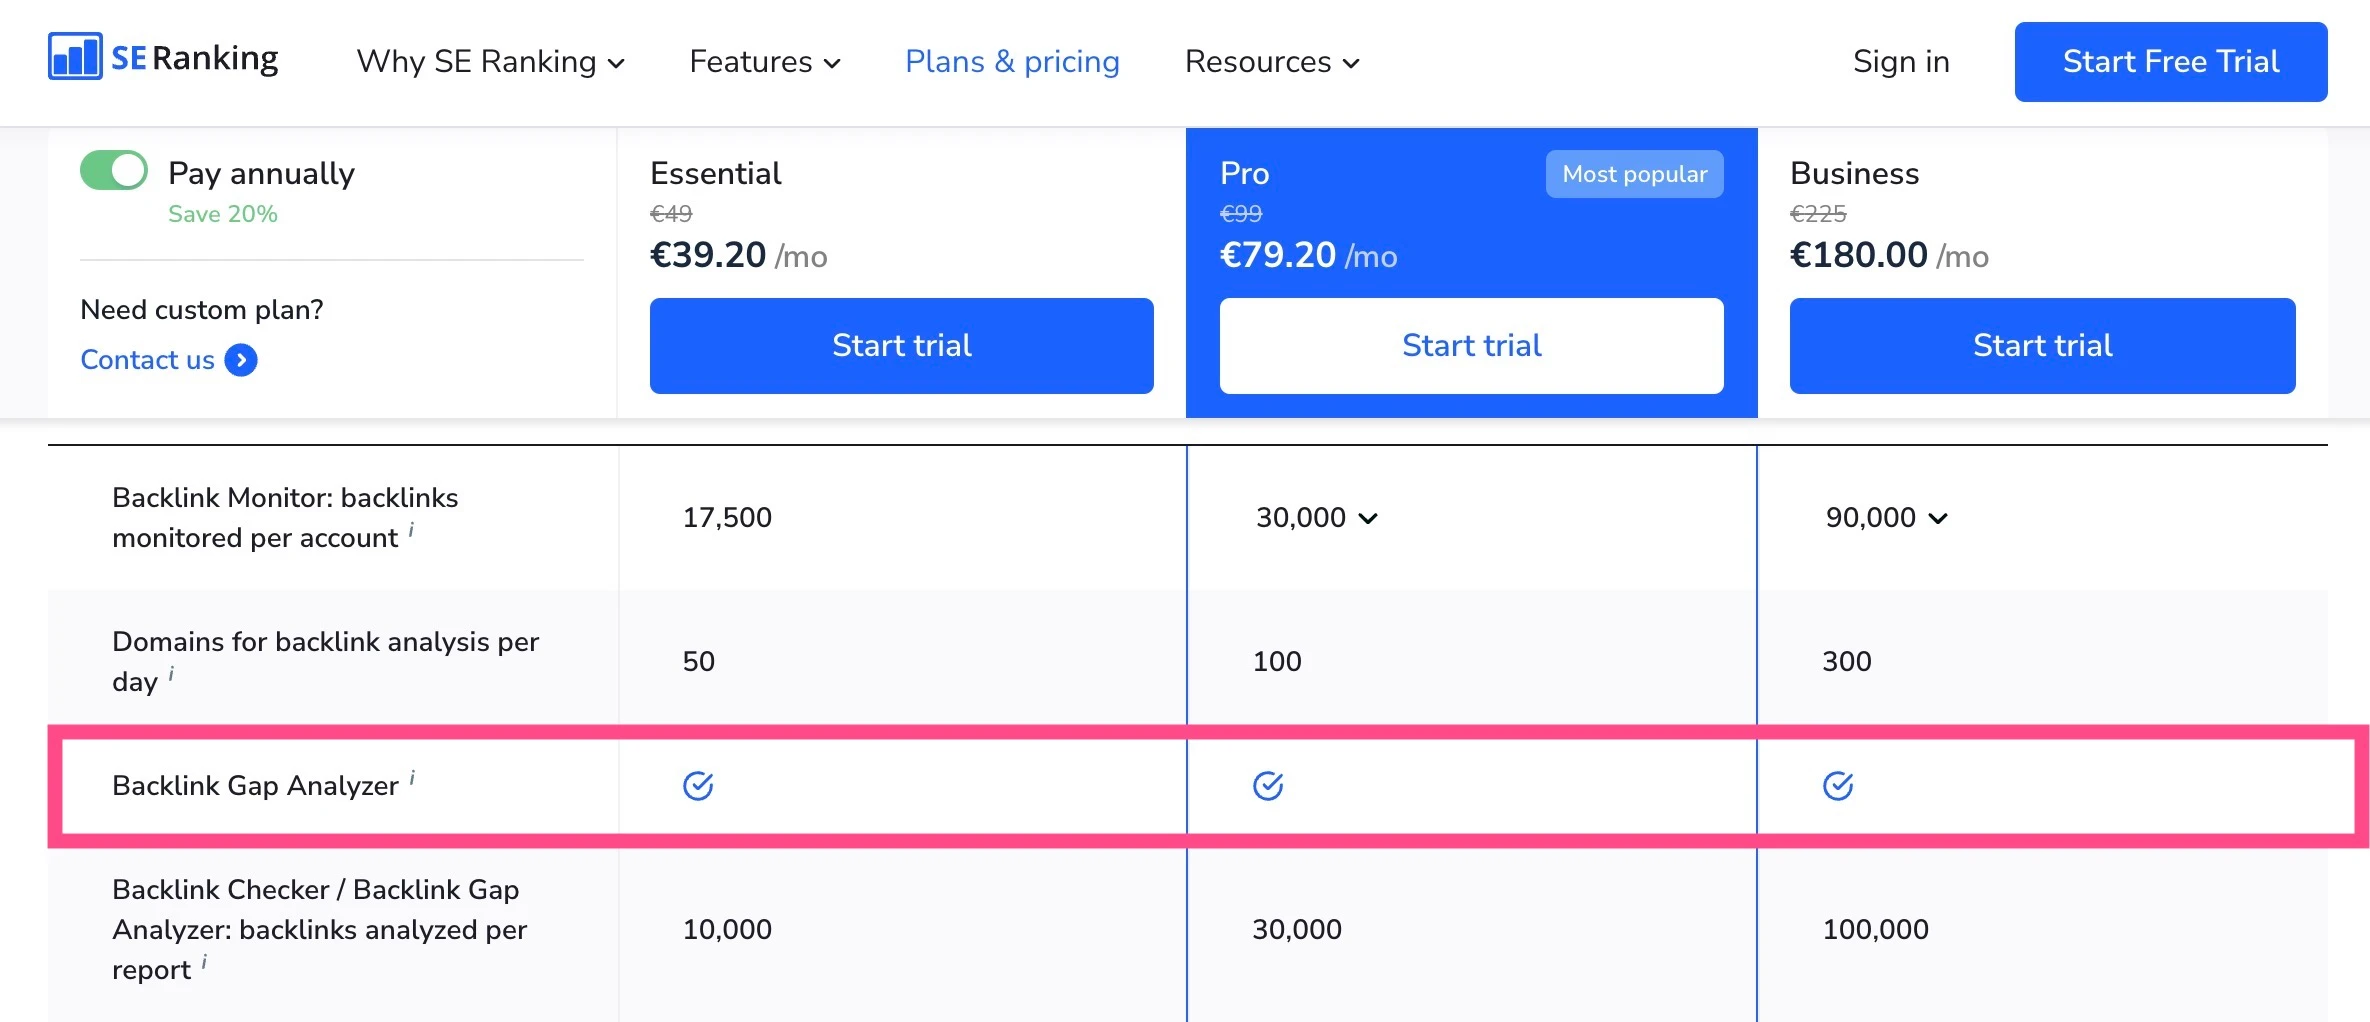Click the Essential plan's 50 domains value
Viewport: 2370px width, 1022px height.
(699, 662)
